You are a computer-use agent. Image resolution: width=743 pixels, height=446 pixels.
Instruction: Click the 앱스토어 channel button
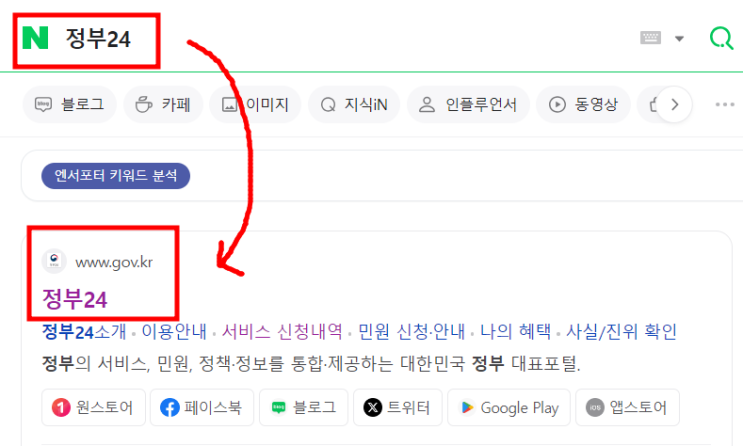pos(627,408)
